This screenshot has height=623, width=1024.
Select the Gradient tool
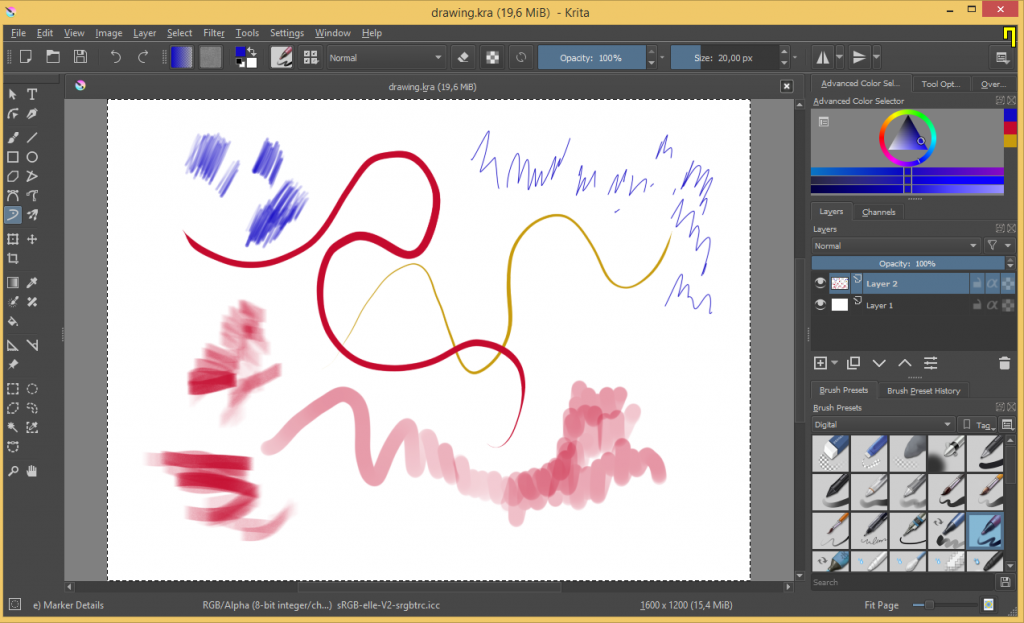13,283
